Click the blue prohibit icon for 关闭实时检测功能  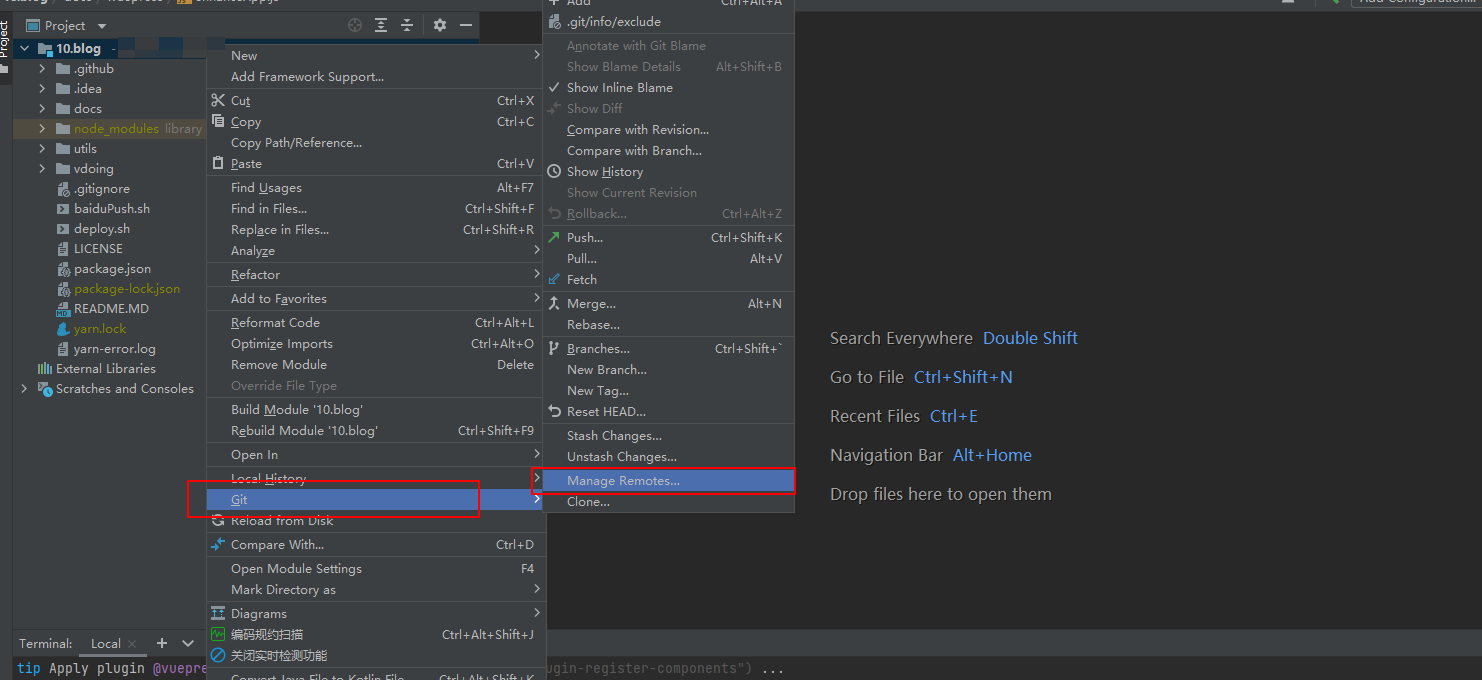tap(218, 655)
